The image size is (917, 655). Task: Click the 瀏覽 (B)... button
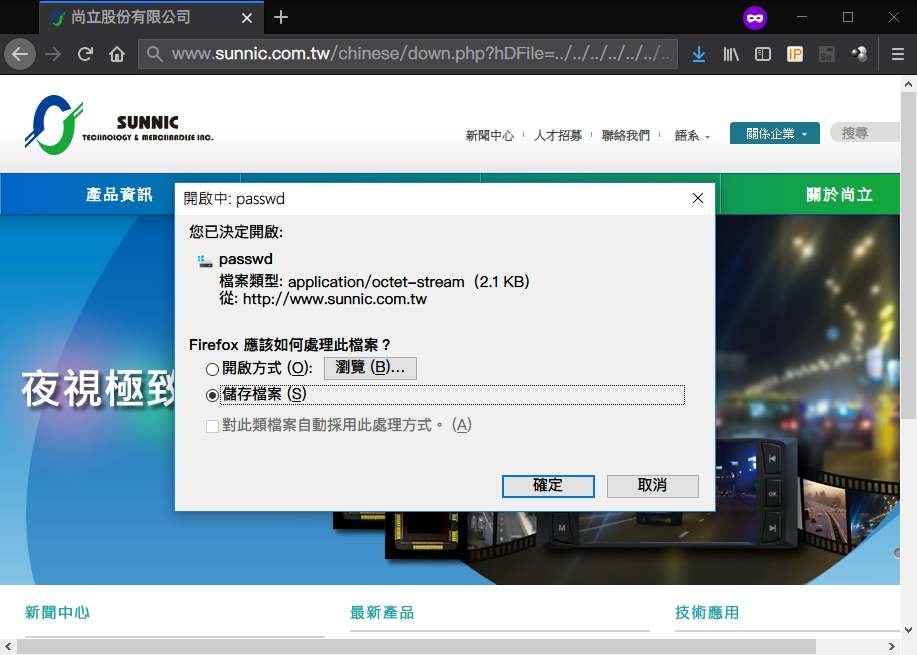370,368
